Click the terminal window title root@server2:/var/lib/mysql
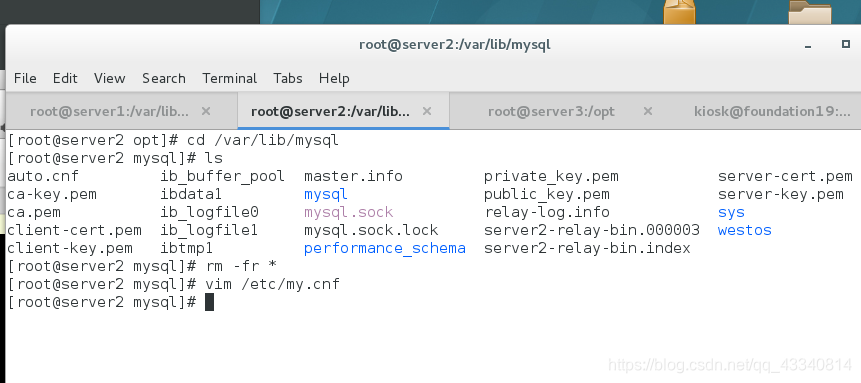Viewport: 861px width, 383px height. point(455,45)
